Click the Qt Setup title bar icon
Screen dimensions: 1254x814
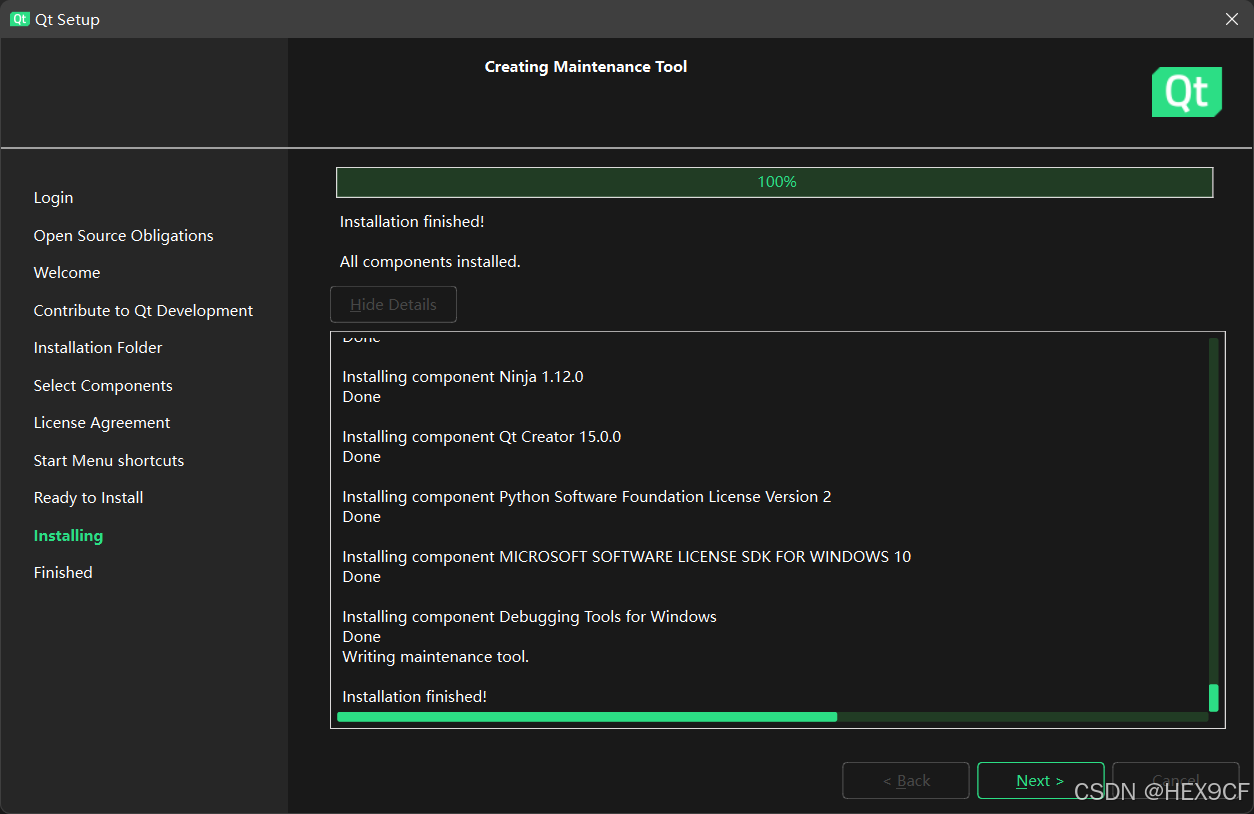20,19
